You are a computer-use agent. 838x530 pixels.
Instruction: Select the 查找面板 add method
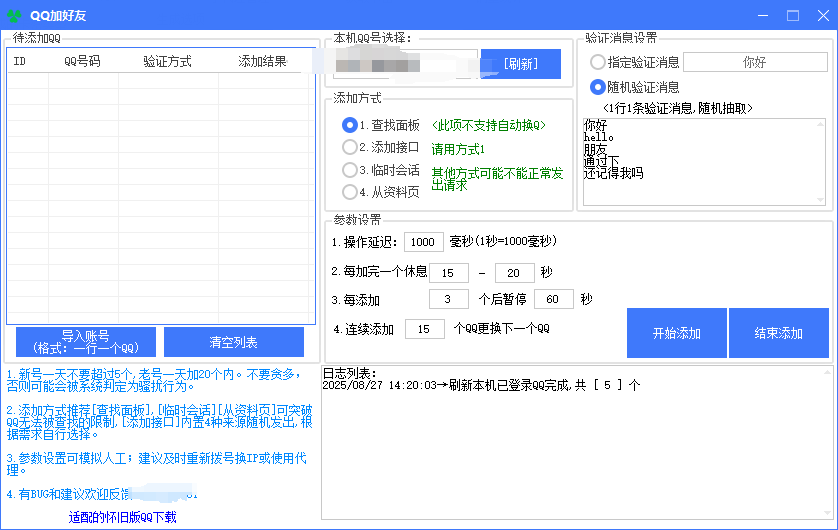pos(349,125)
